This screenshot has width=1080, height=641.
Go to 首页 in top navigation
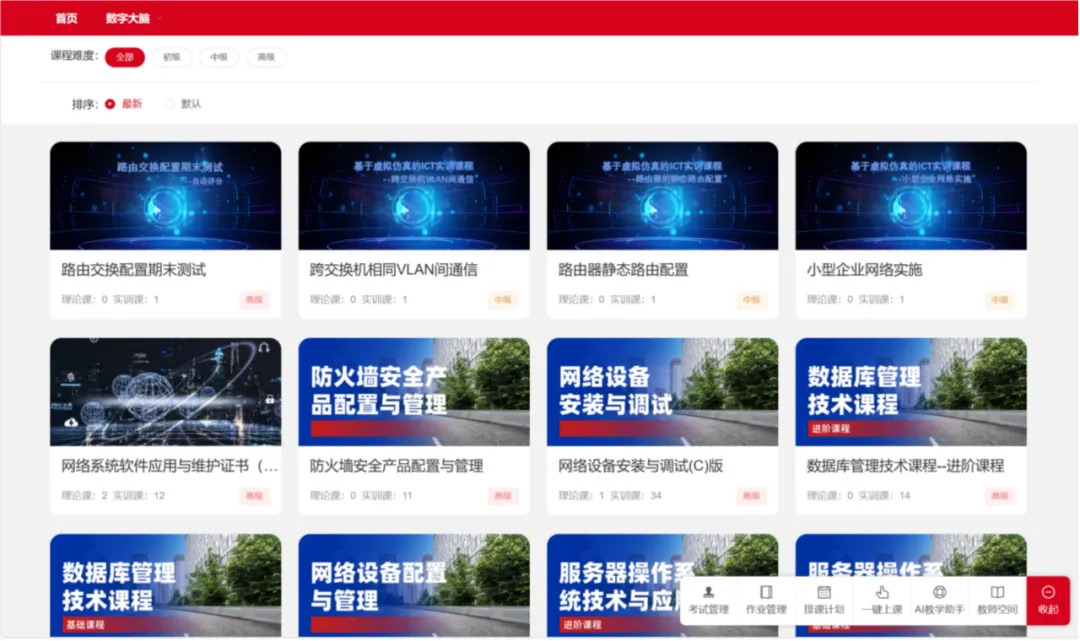66,18
